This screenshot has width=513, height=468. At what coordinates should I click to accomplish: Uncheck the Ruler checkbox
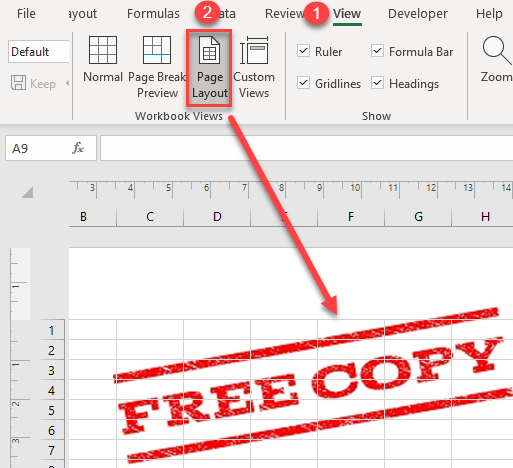pyautogui.click(x=303, y=51)
